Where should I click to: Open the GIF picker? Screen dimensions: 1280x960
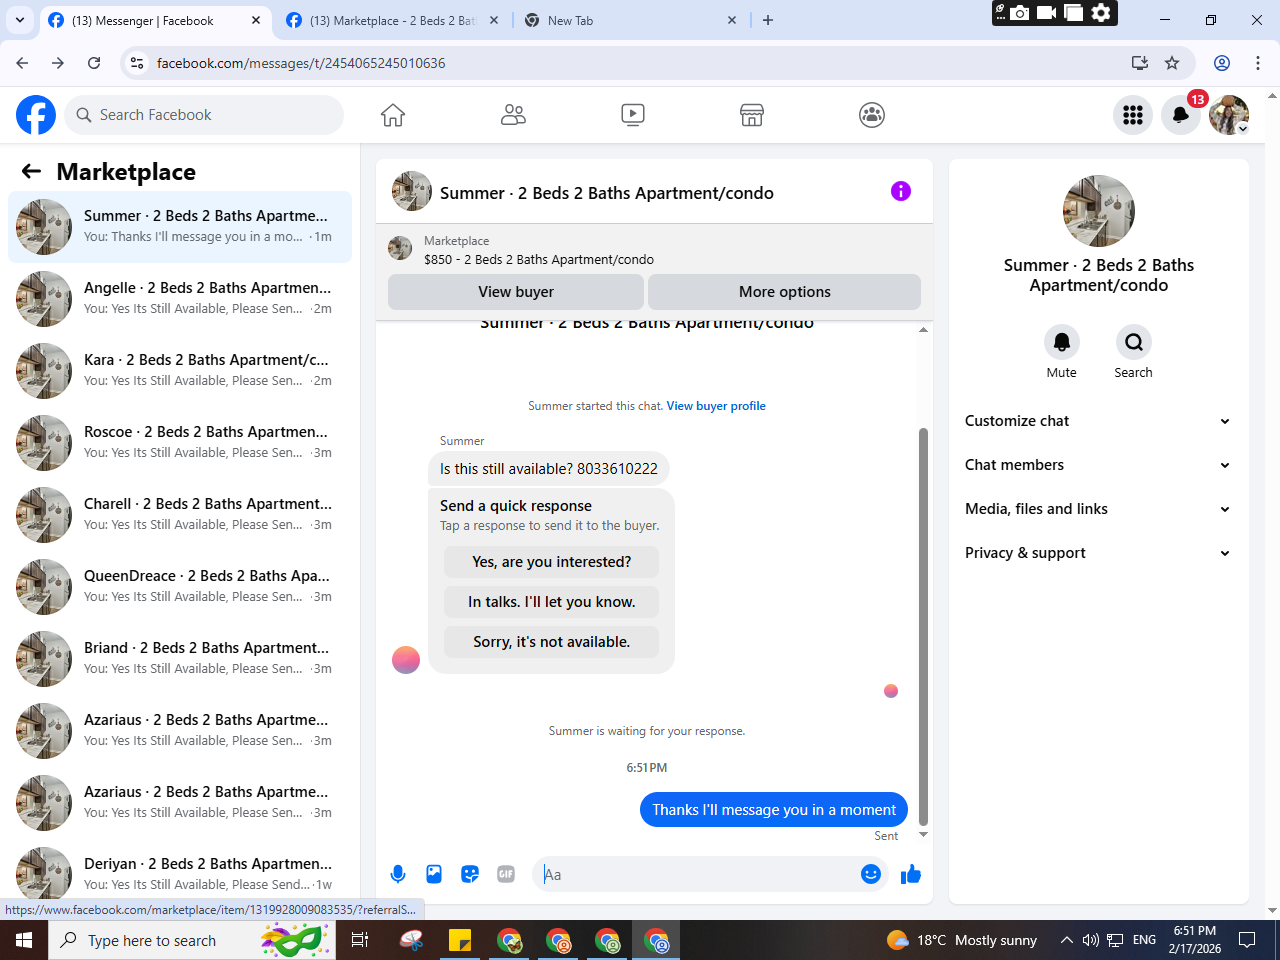(506, 874)
